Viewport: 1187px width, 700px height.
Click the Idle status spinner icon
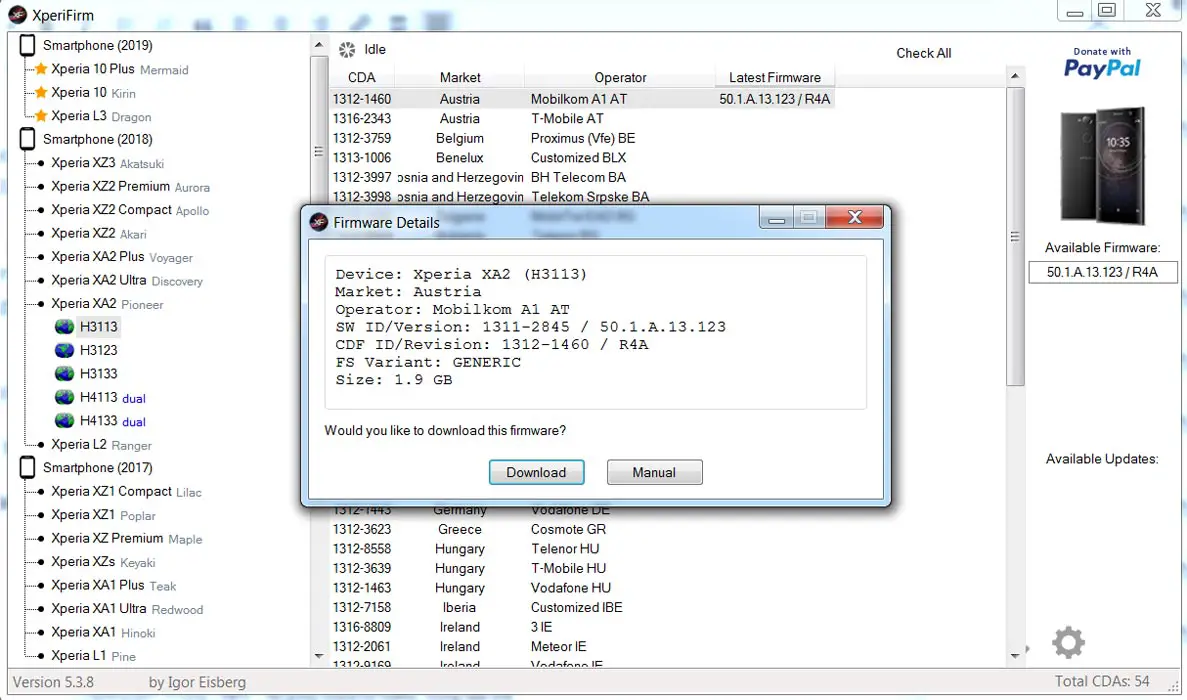[x=347, y=50]
